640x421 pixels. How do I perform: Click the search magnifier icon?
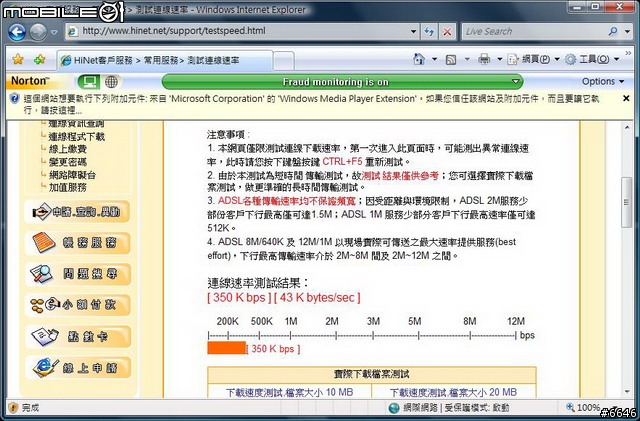(613, 31)
